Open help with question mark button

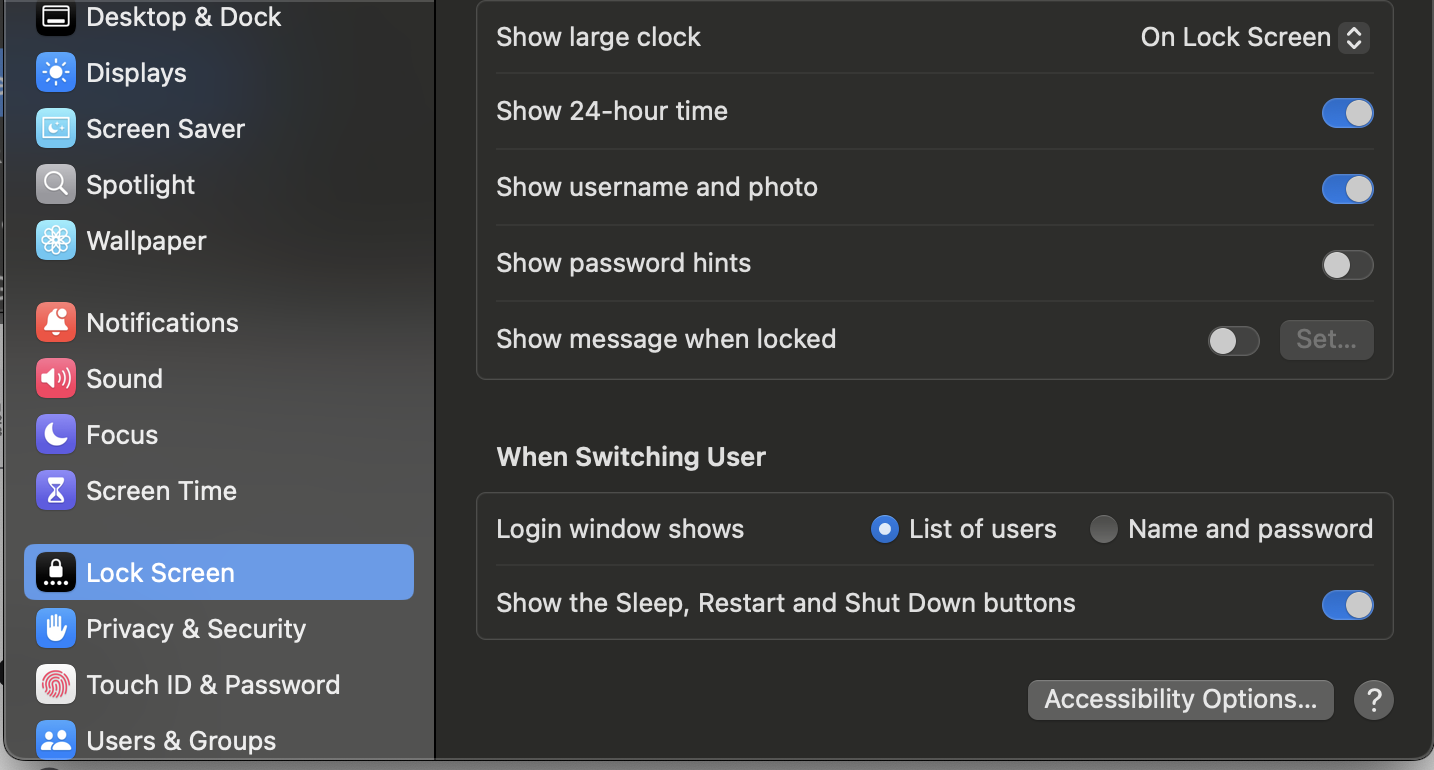[1373, 700]
